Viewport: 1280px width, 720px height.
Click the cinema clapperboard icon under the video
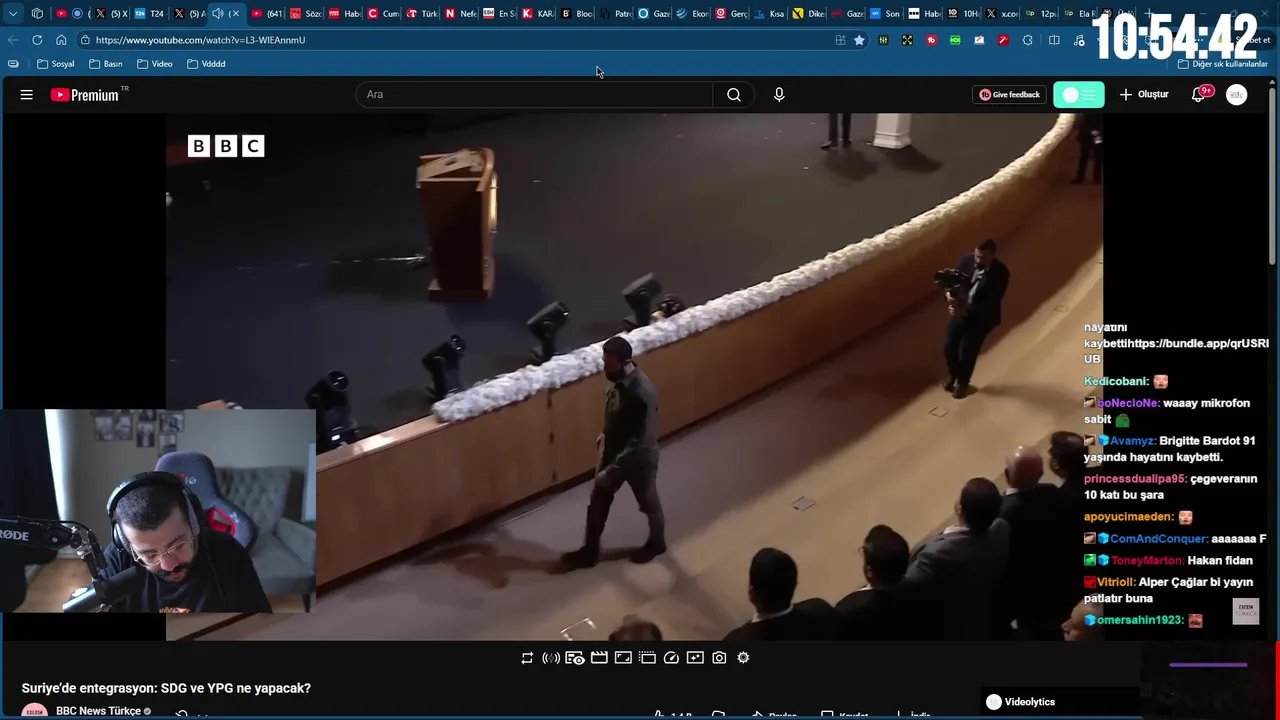[x=599, y=657]
